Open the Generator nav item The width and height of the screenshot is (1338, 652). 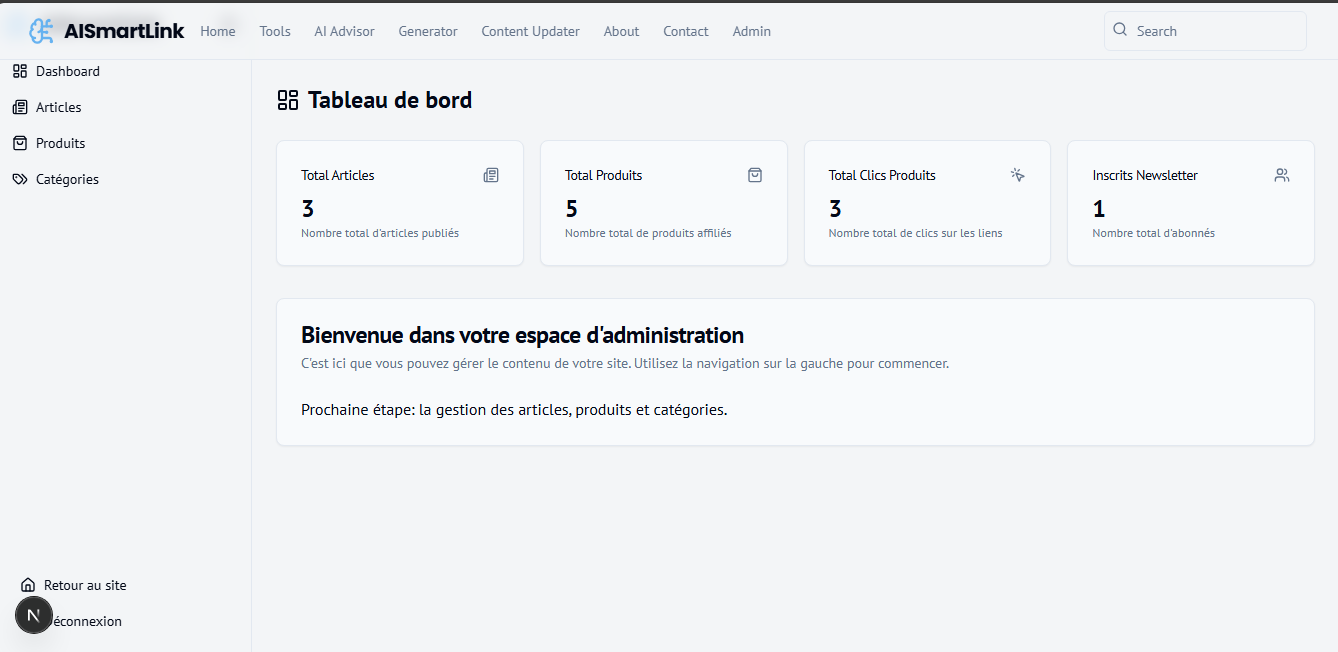[x=428, y=31]
